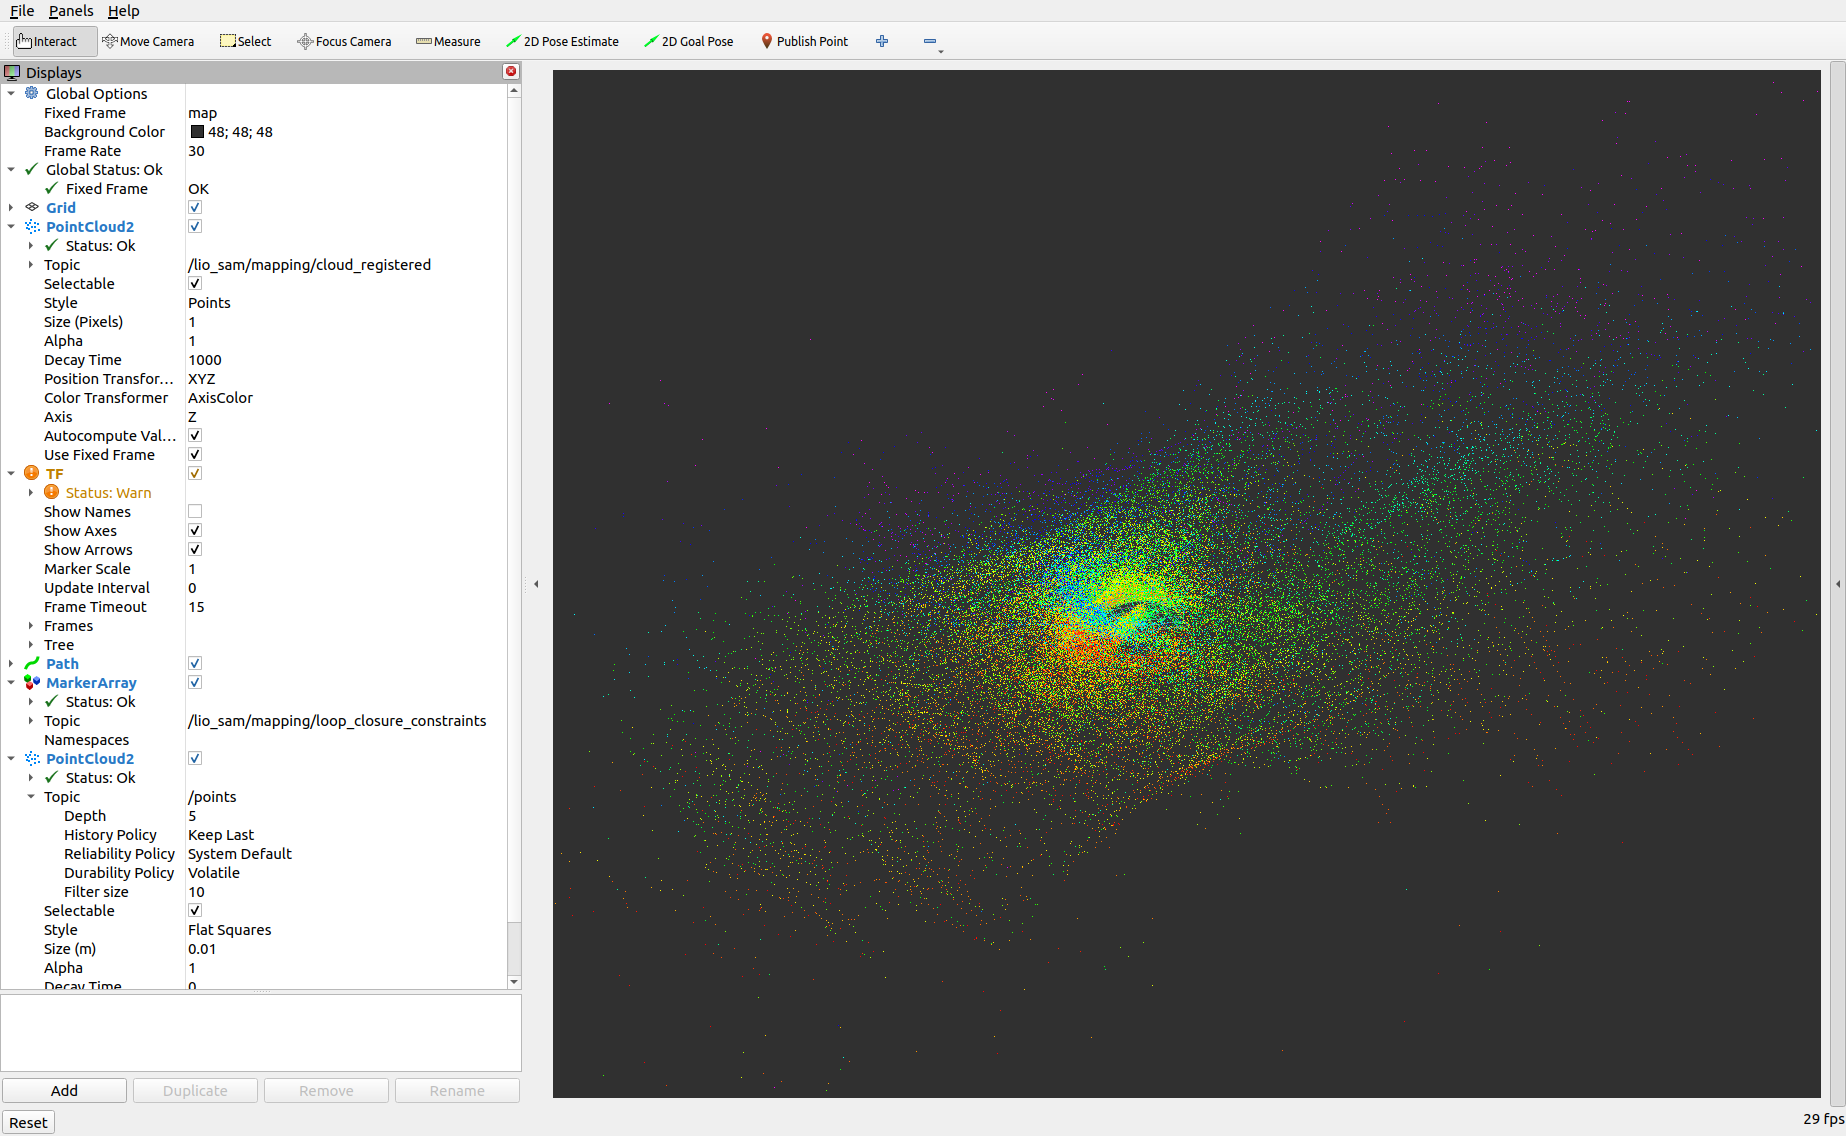Expand the MarkerArray Topic entry
Image resolution: width=1846 pixels, height=1136 pixels.
(x=30, y=720)
